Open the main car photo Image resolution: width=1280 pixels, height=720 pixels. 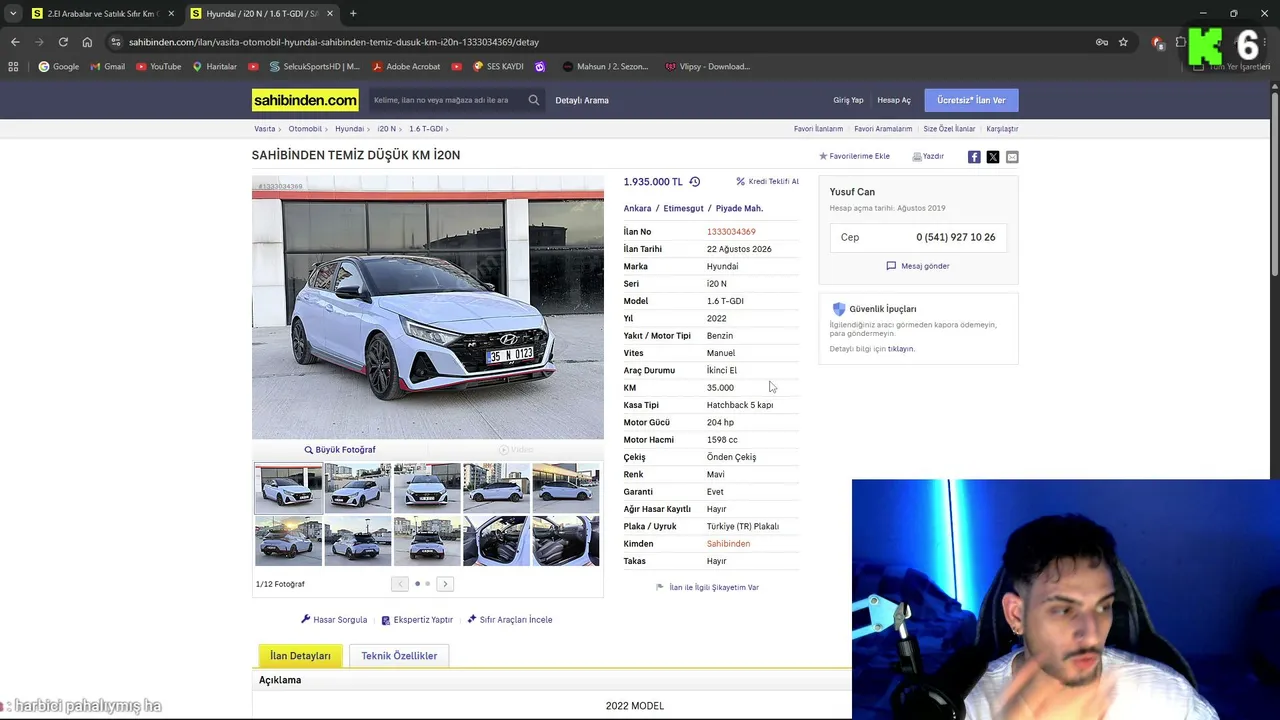pyautogui.click(x=428, y=307)
